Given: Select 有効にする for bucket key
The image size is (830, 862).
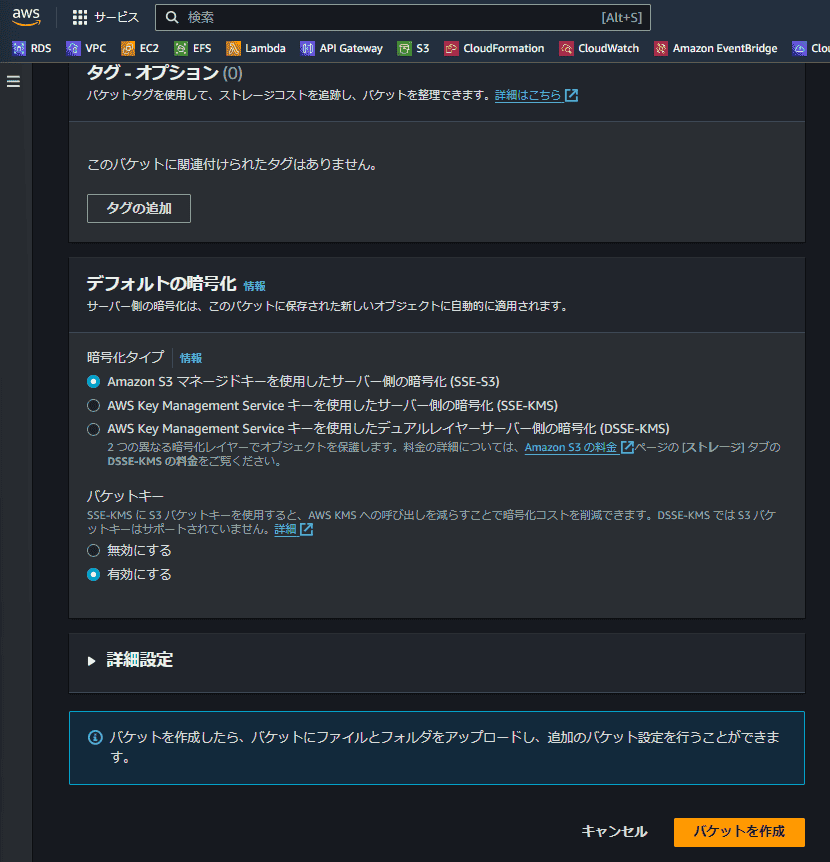Looking at the screenshot, I should click(93, 574).
